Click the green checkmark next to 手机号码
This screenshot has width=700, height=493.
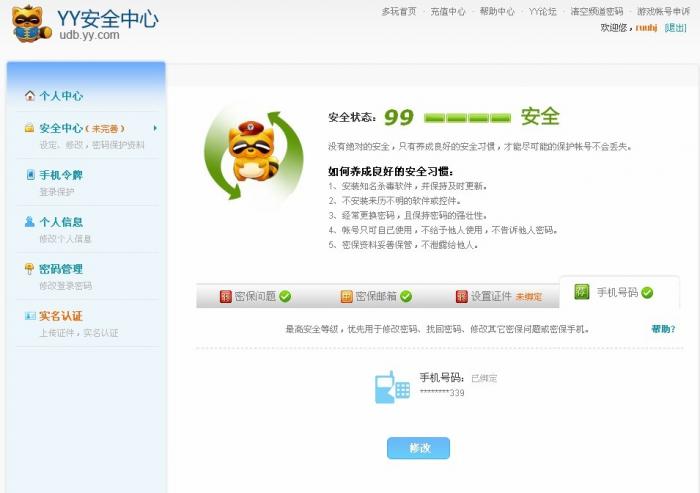(x=647, y=292)
